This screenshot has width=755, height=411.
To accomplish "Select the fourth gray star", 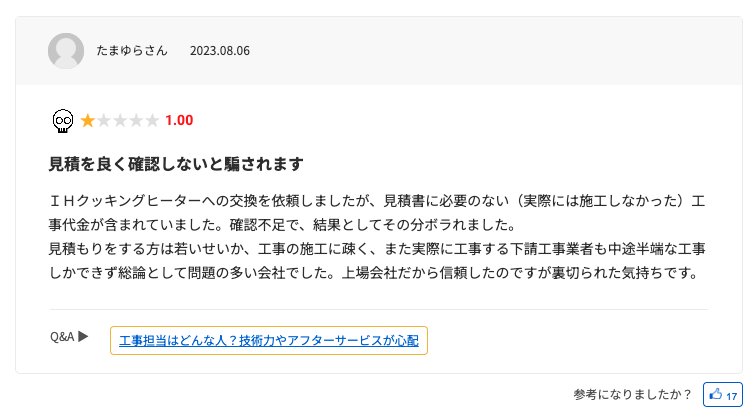I will [x=136, y=121].
